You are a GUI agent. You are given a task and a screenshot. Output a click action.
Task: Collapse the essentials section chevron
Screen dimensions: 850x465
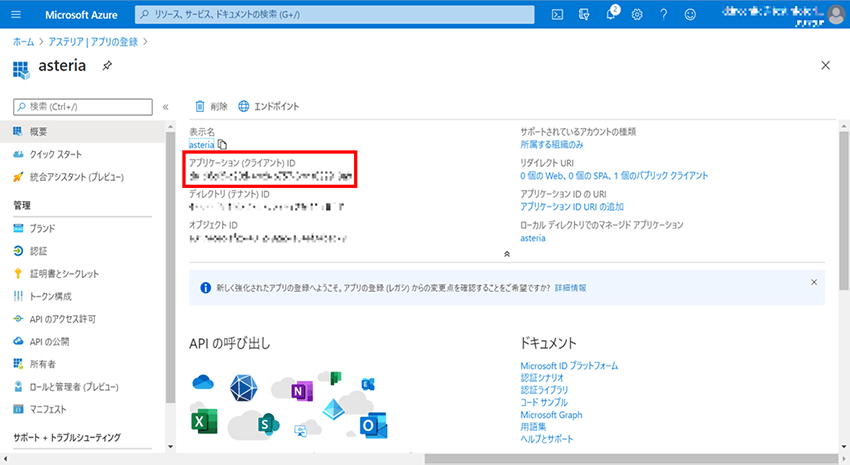[x=507, y=254]
